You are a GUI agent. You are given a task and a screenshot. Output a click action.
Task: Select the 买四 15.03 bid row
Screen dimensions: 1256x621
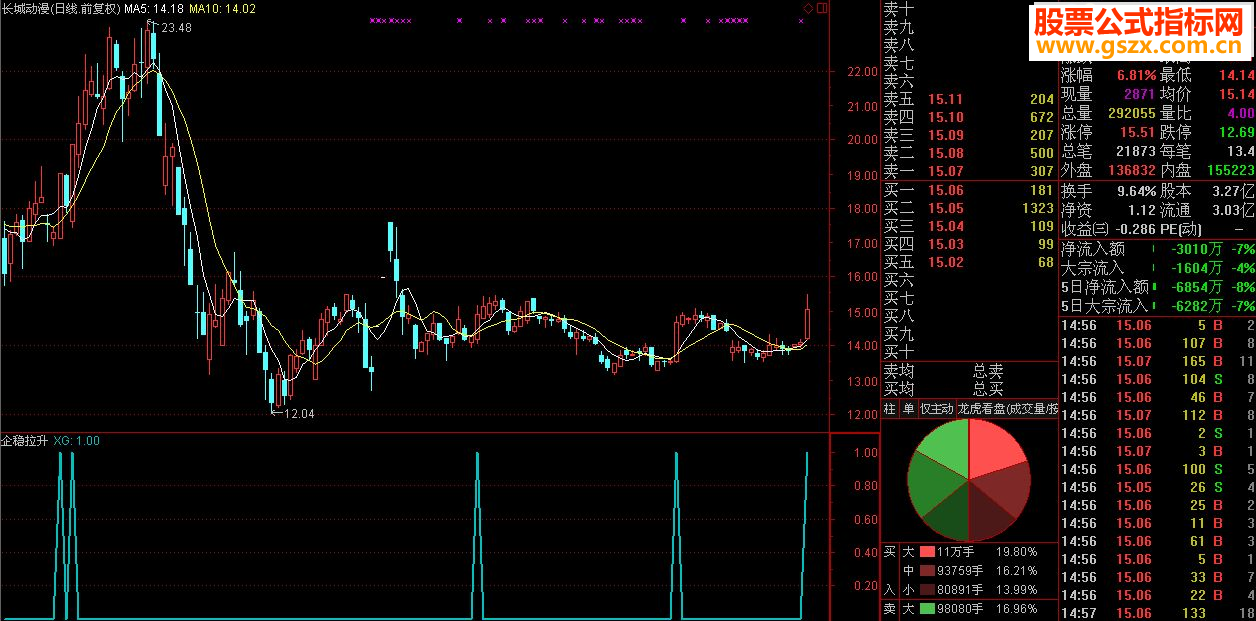click(x=969, y=244)
